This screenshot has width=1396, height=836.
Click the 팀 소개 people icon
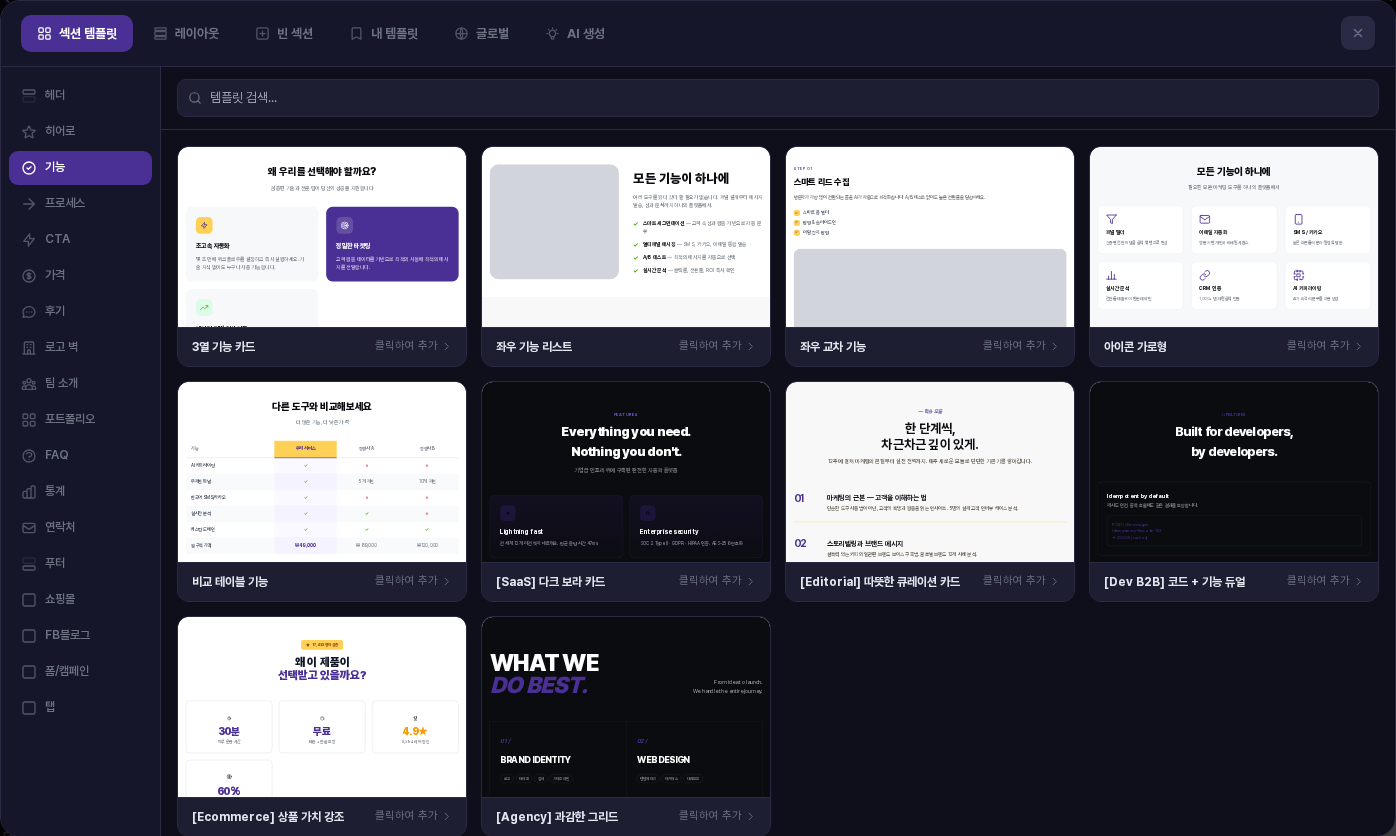click(x=29, y=383)
